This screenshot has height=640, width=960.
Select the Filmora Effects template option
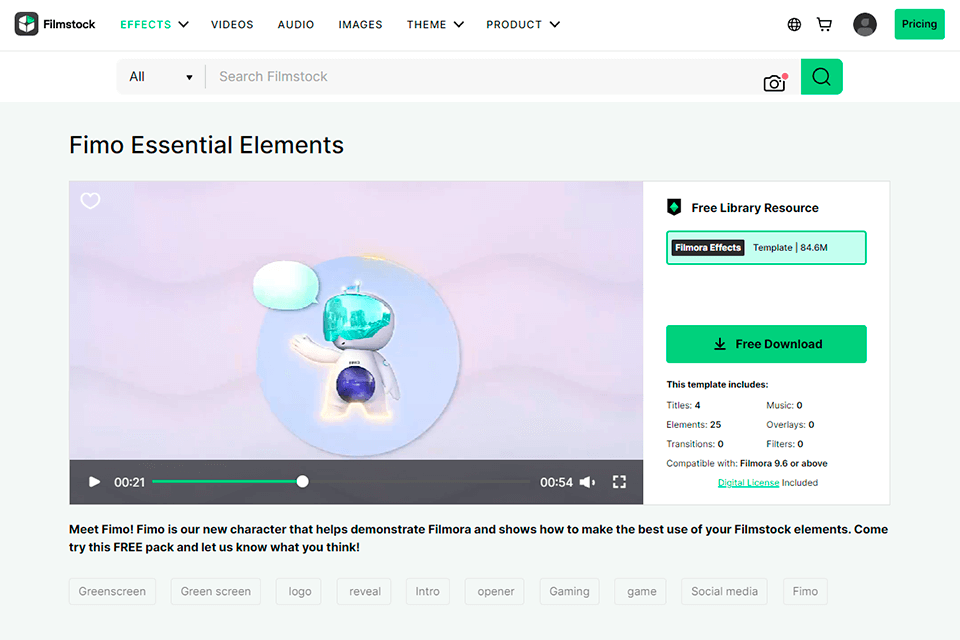[x=766, y=247]
